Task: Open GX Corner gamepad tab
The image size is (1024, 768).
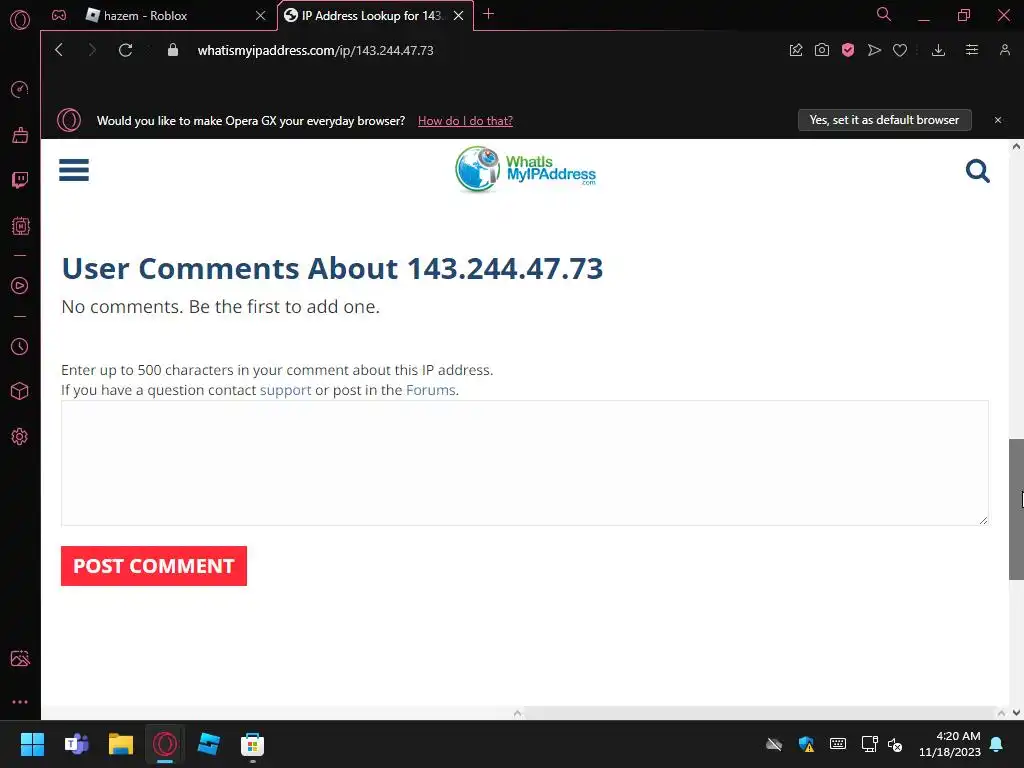Action: [x=59, y=15]
